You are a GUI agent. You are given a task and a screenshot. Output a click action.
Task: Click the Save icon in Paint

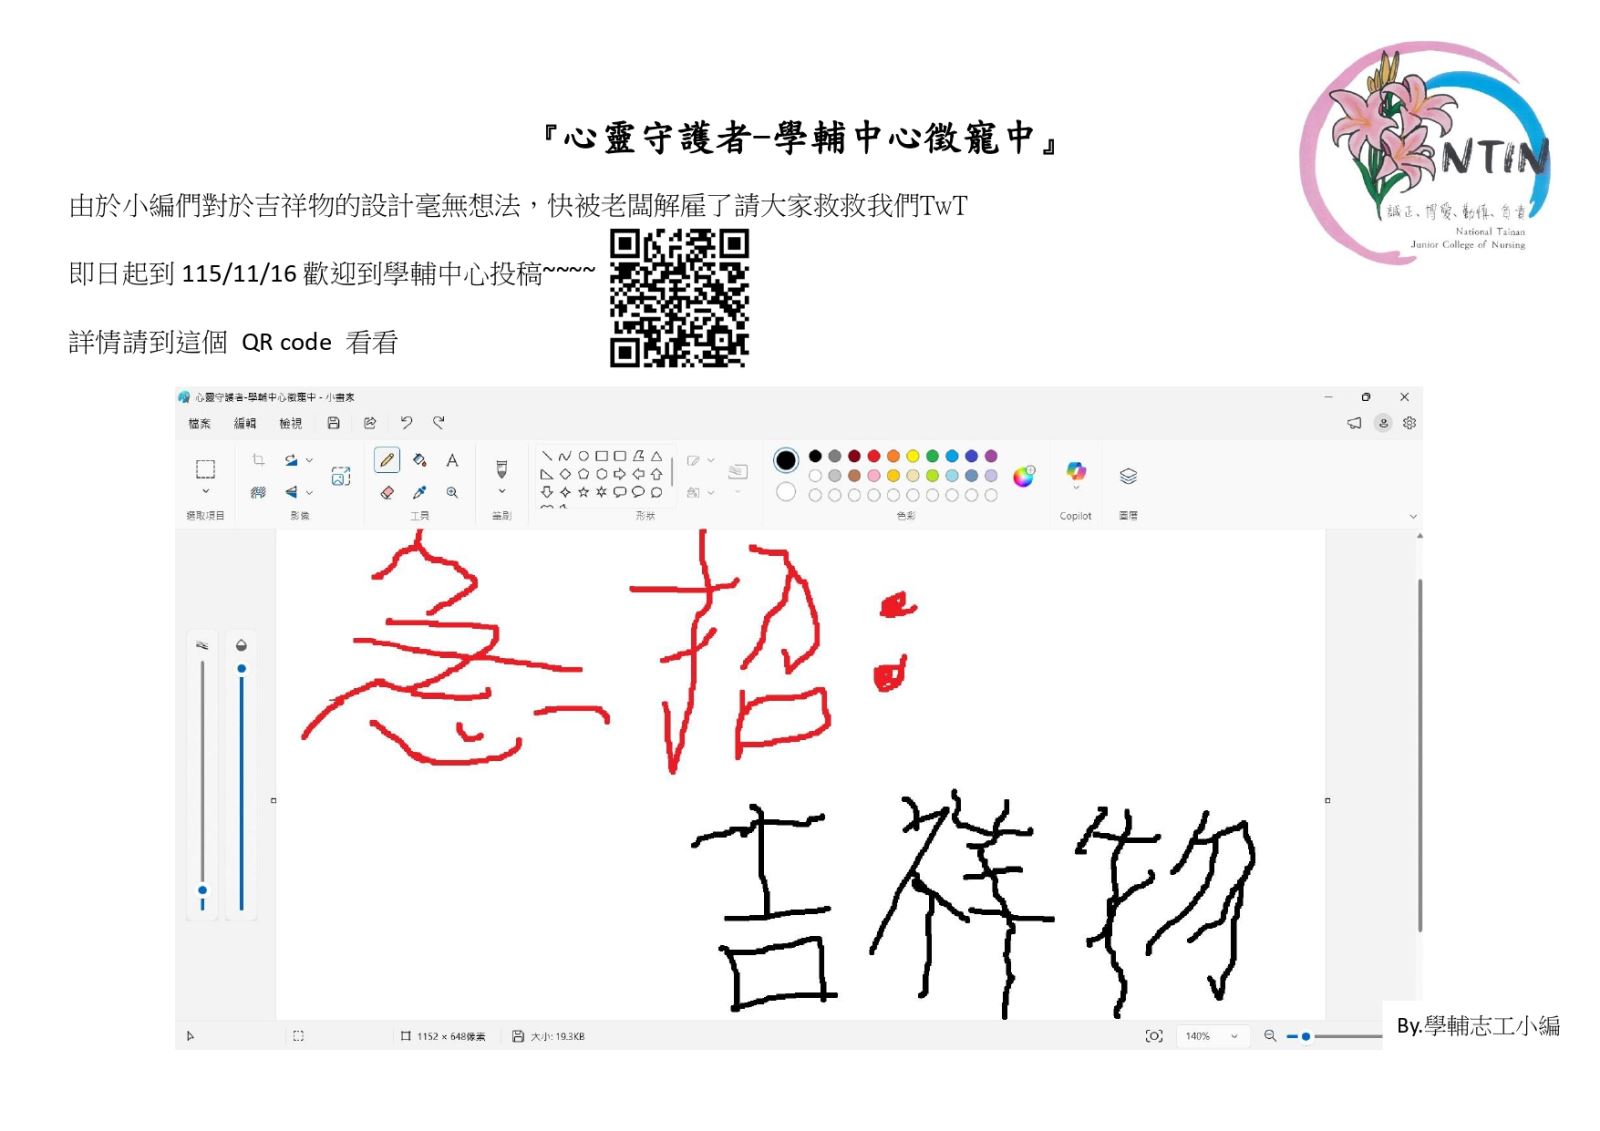tap(334, 423)
